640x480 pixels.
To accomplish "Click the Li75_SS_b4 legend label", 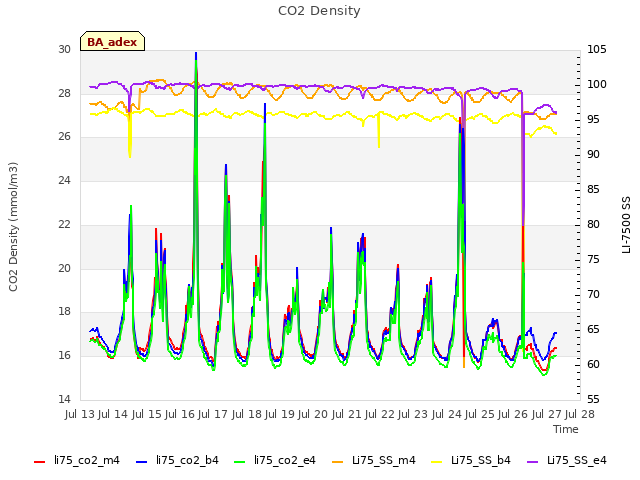I will pos(481,460).
